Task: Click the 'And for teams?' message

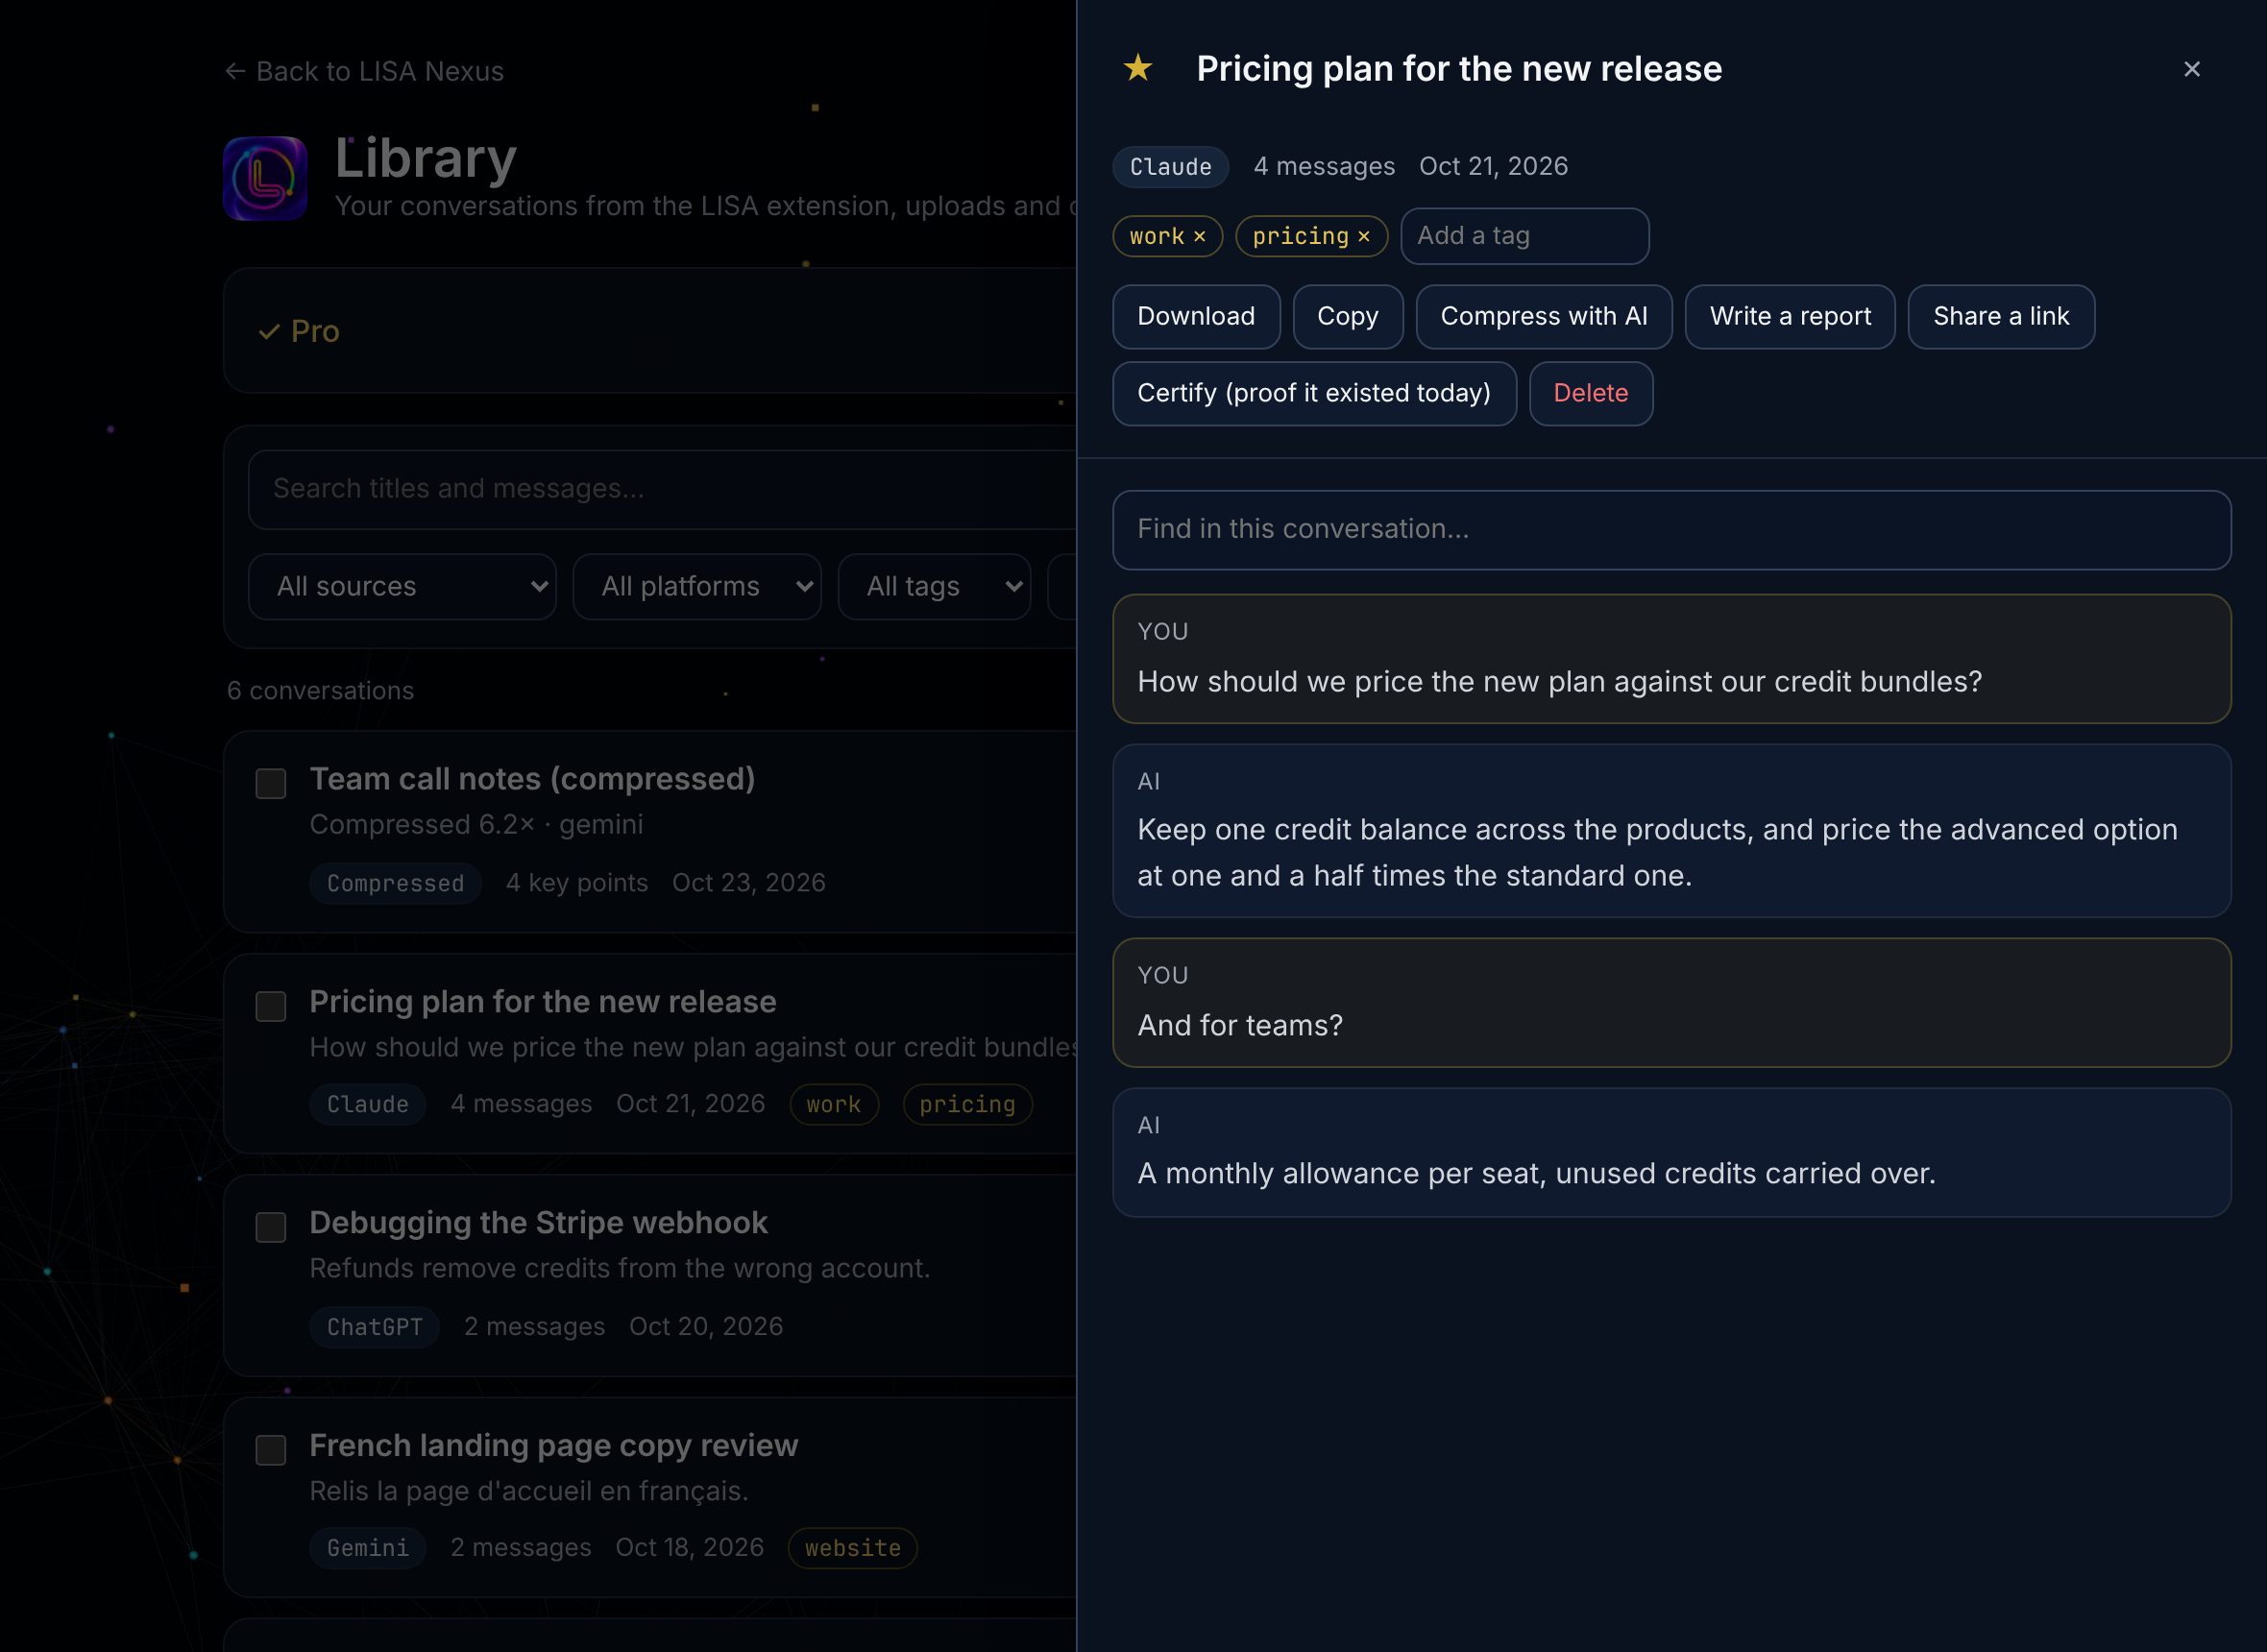Action: click(x=1671, y=1003)
